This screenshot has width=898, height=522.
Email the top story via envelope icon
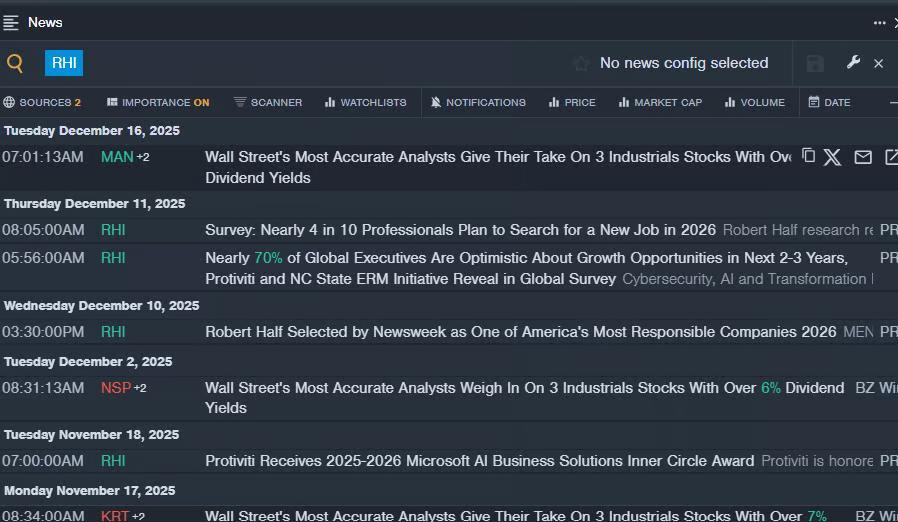(863, 157)
